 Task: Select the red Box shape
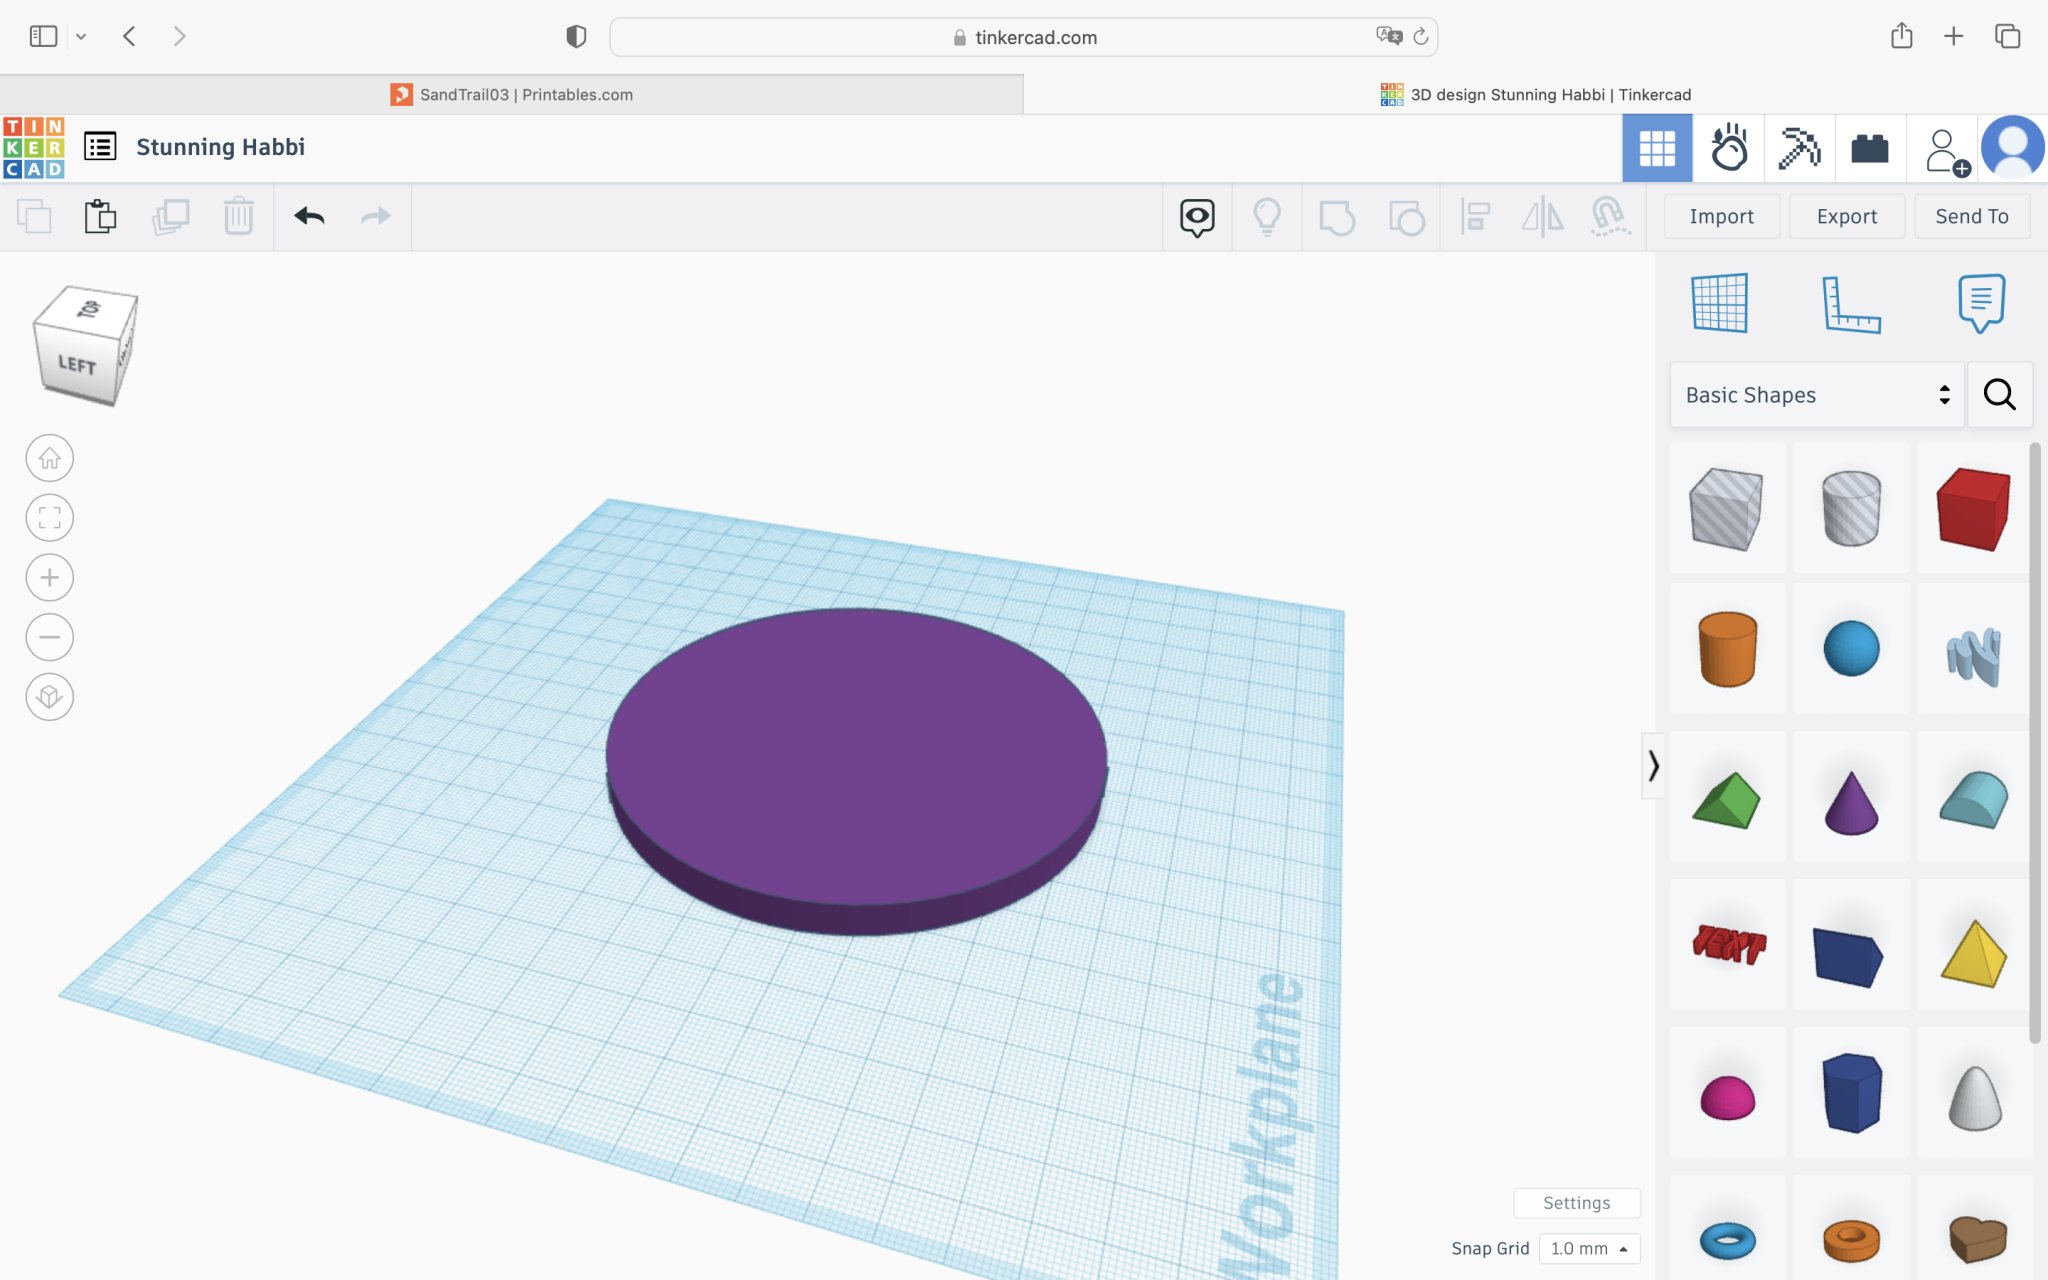pyautogui.click(x=1973, y=508)
